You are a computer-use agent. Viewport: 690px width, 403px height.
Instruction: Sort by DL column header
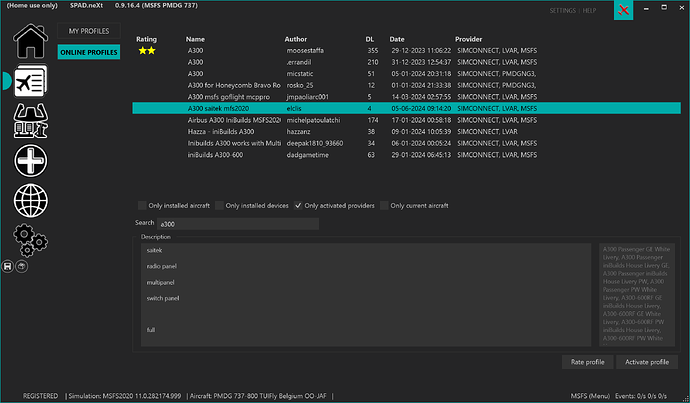(x=370, y=39)
